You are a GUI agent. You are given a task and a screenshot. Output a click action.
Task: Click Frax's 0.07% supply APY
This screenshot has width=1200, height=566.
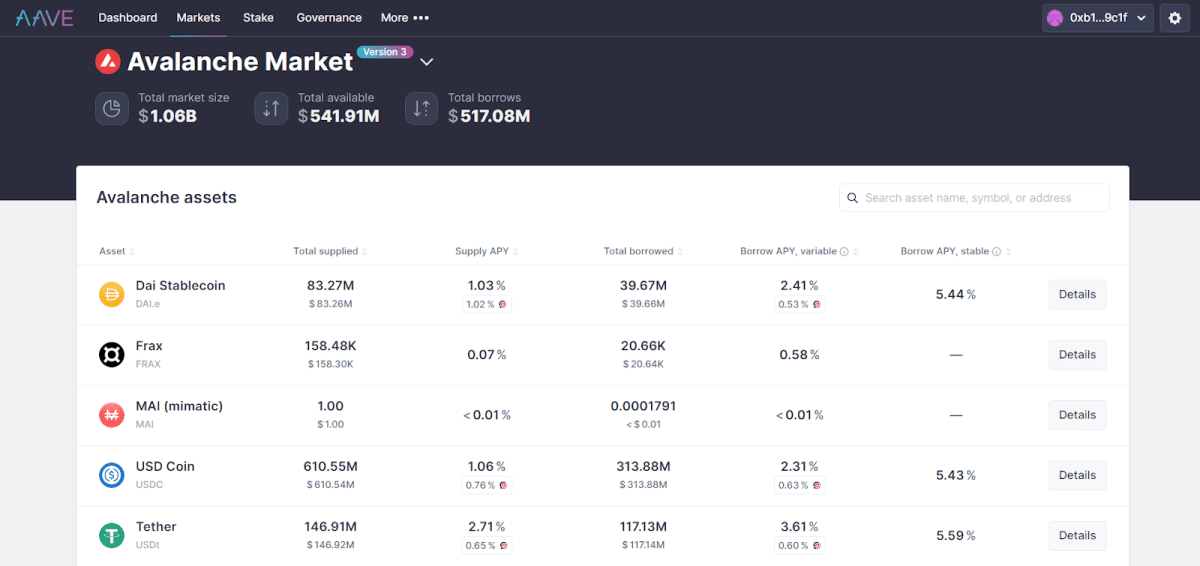point(487,355)
